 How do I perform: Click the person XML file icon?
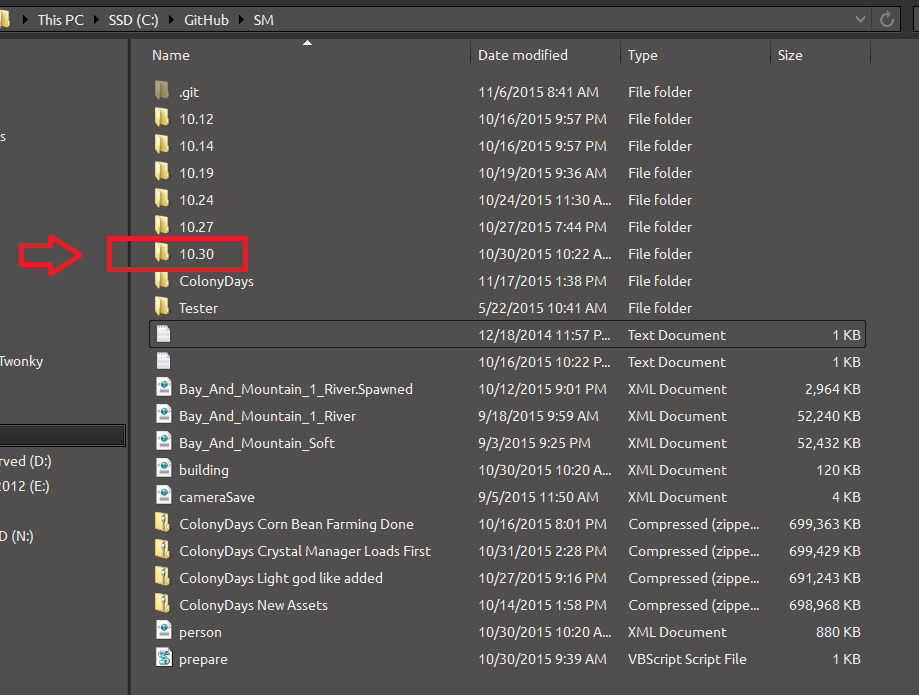164,630
